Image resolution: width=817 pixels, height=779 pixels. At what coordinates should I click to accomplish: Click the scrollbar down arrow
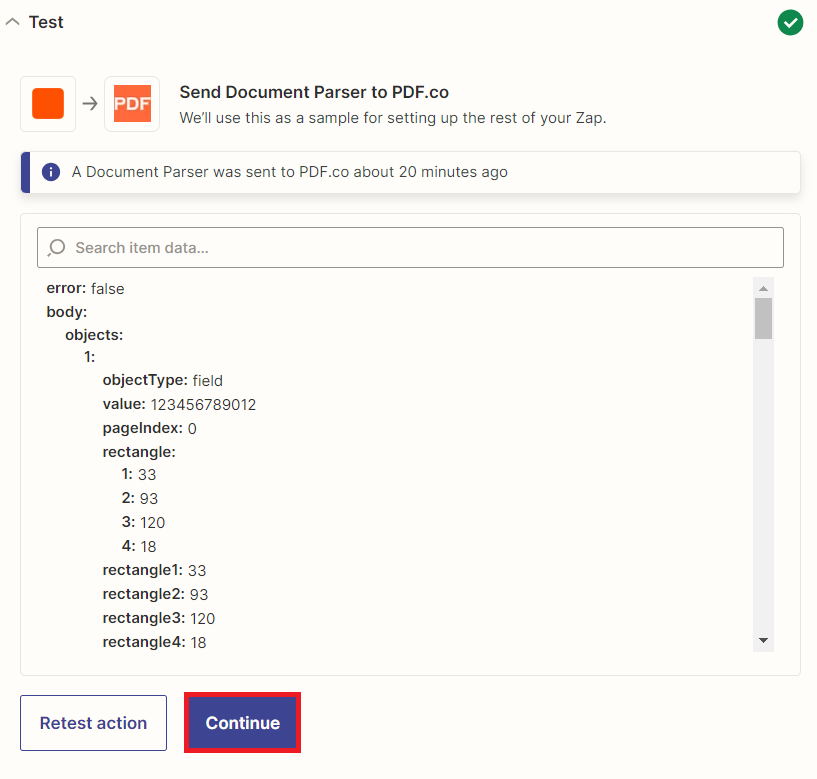(x=763, y=640)
